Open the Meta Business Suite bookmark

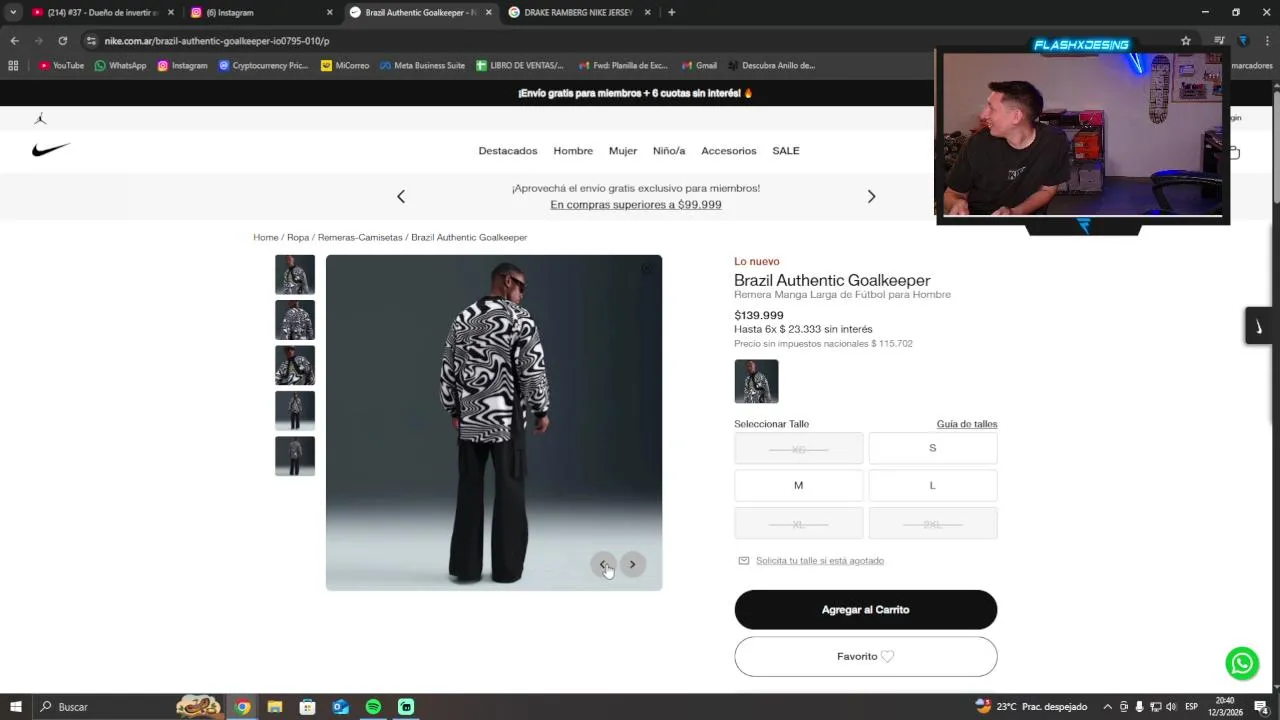tap(422, 66)
